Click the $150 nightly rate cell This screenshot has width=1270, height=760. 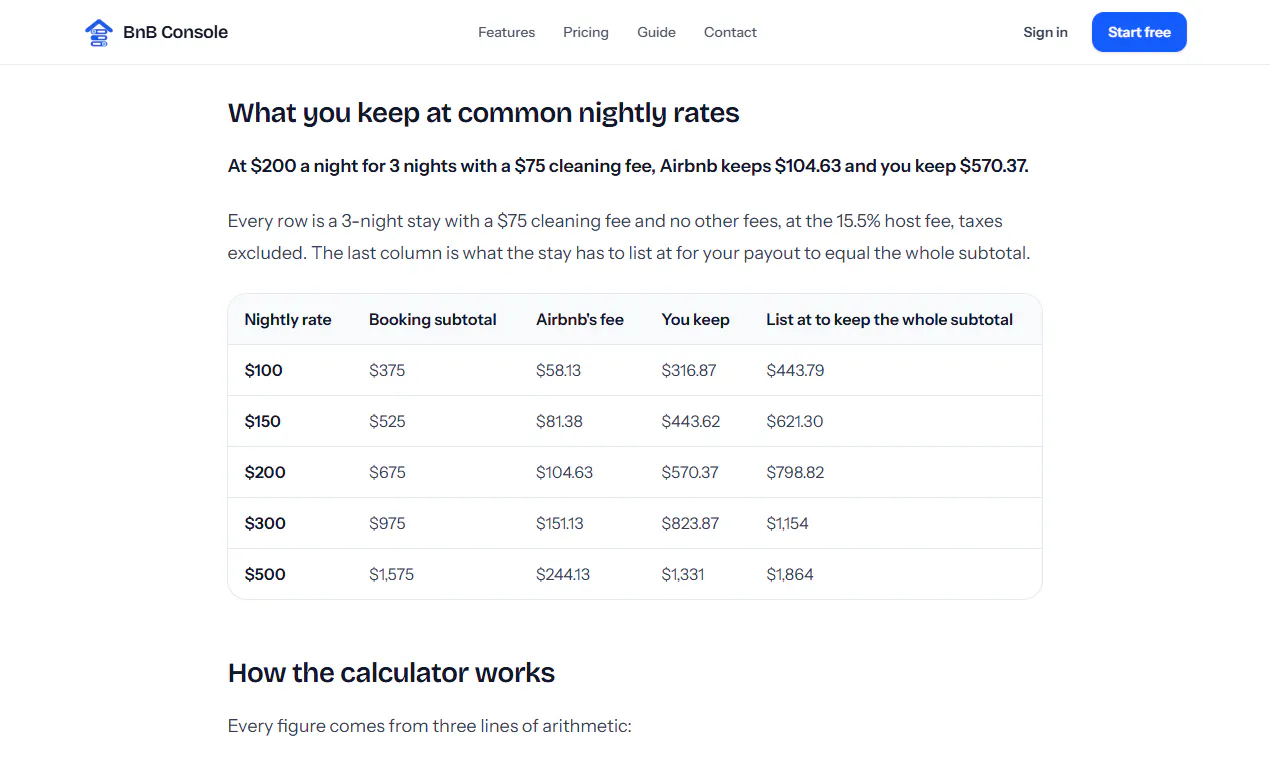(263, 421)
